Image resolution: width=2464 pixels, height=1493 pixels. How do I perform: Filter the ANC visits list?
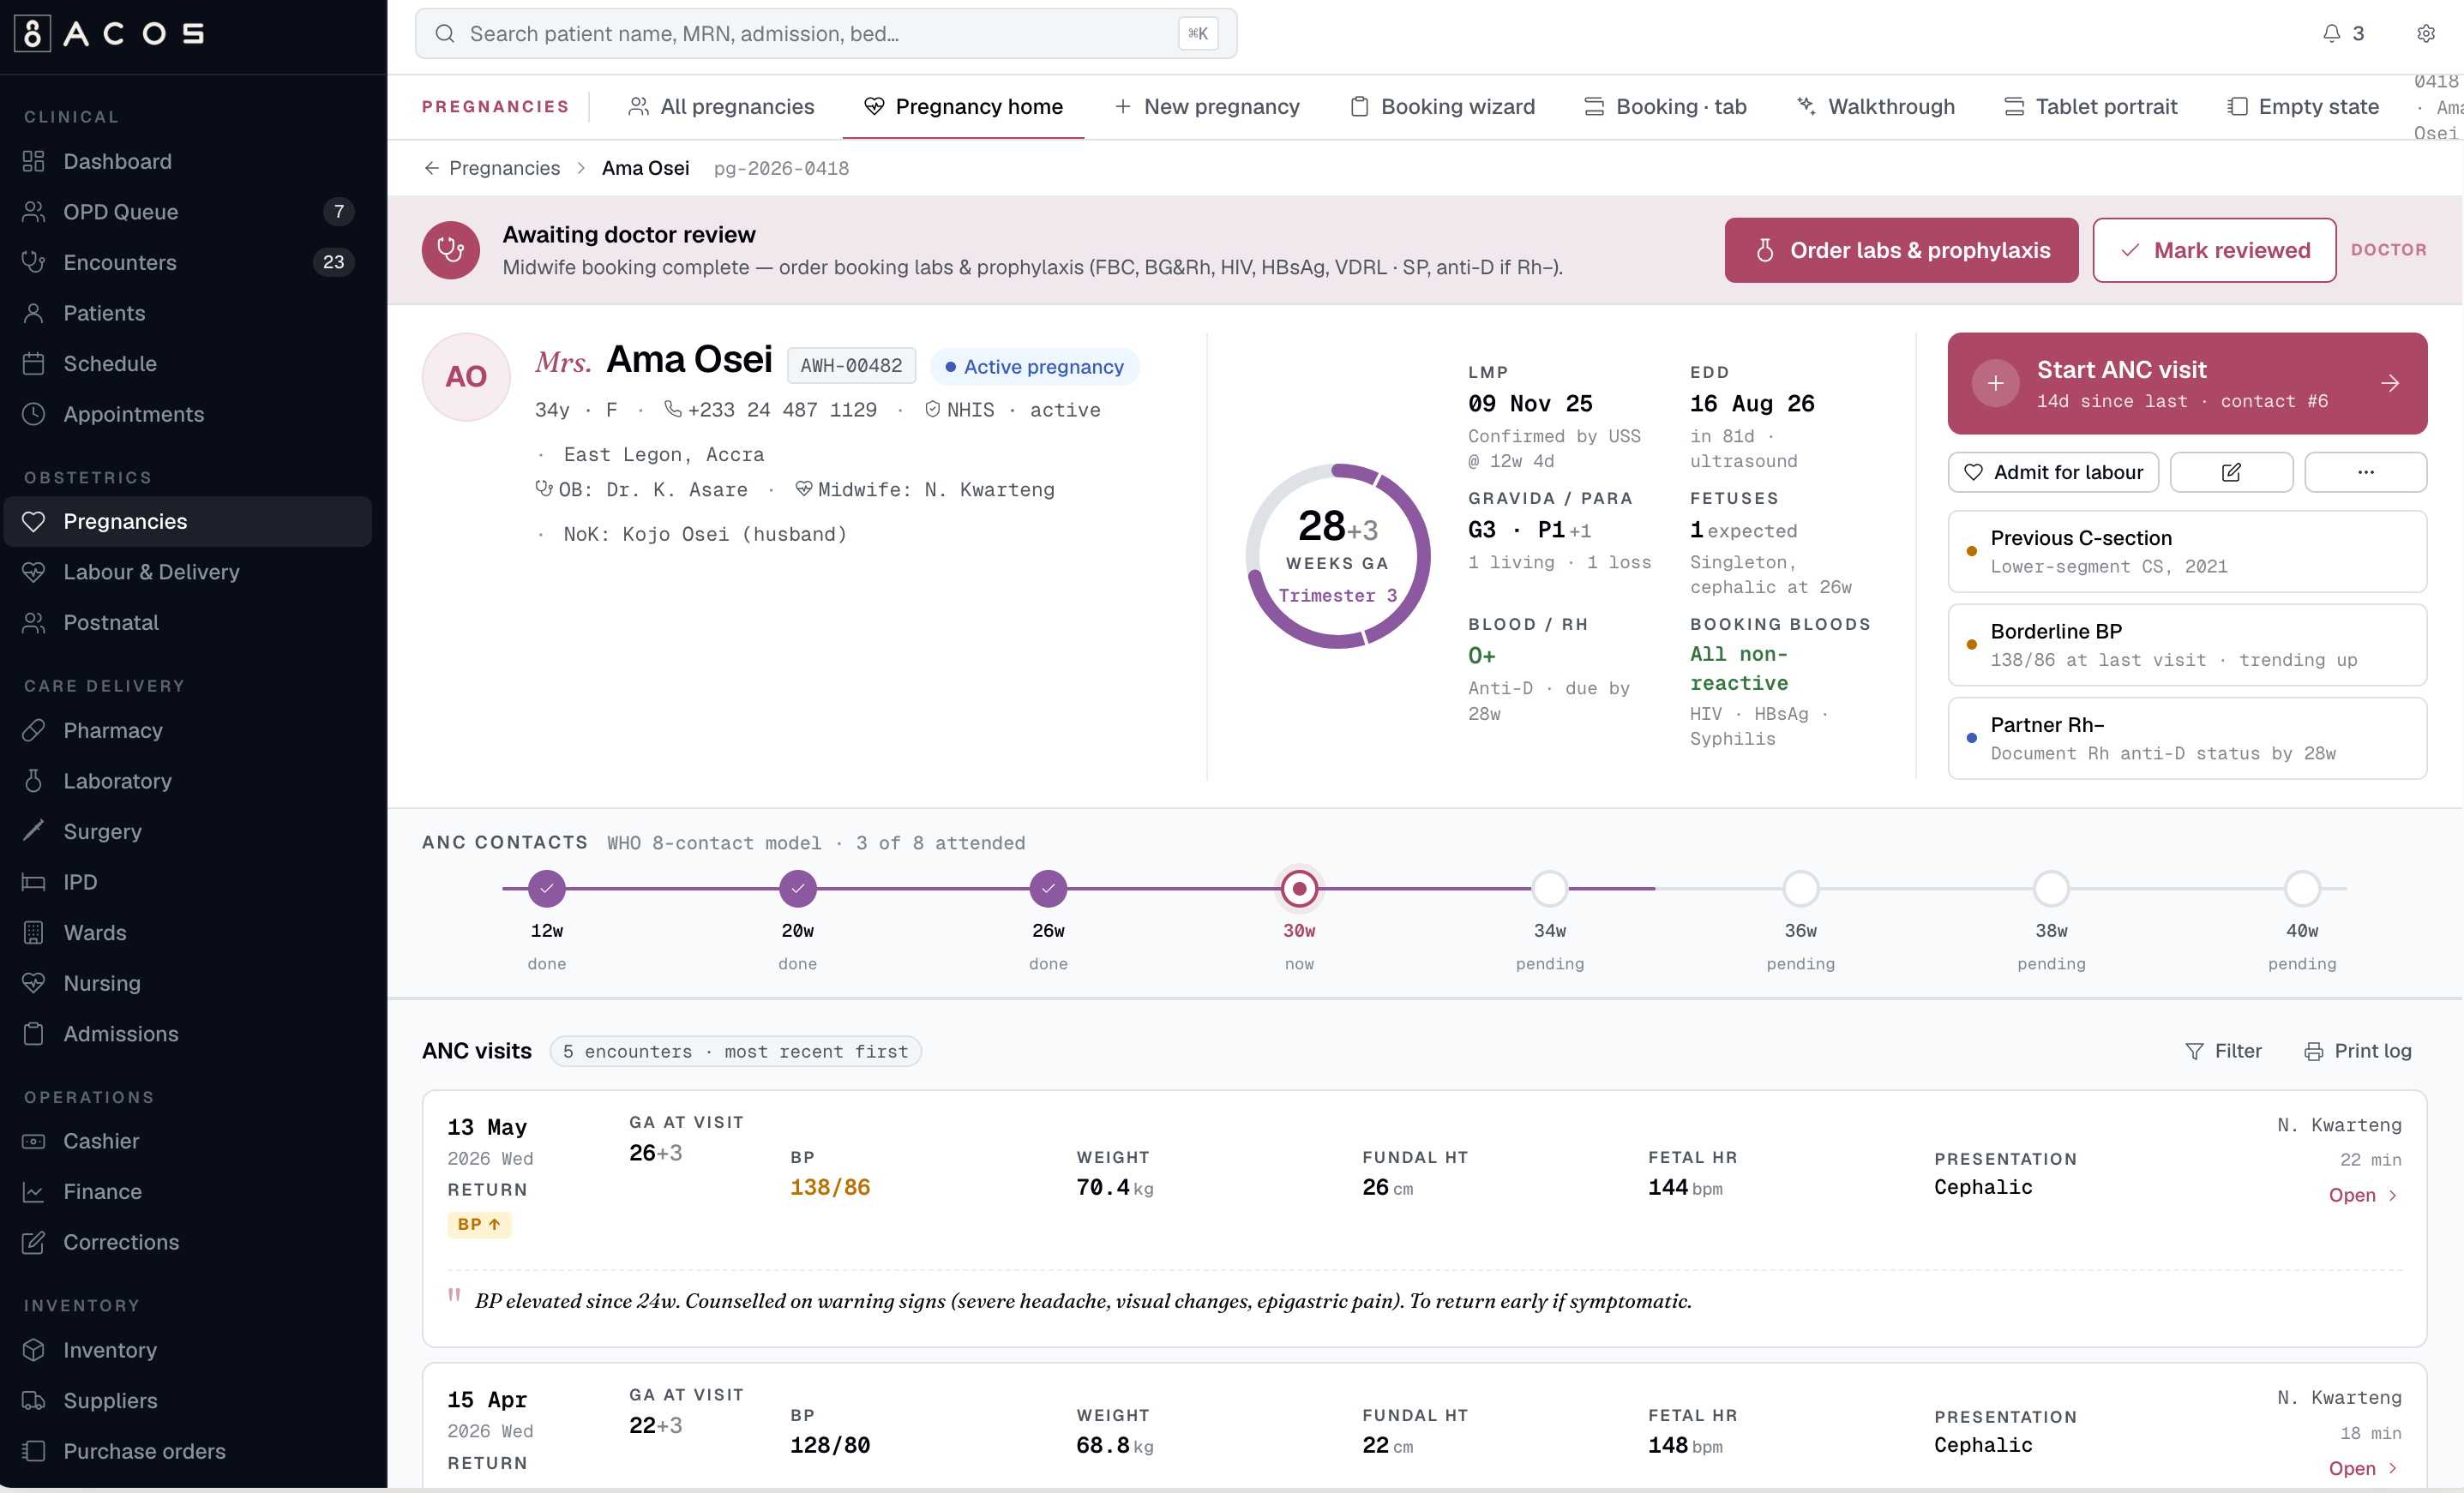[2223, 1051]
